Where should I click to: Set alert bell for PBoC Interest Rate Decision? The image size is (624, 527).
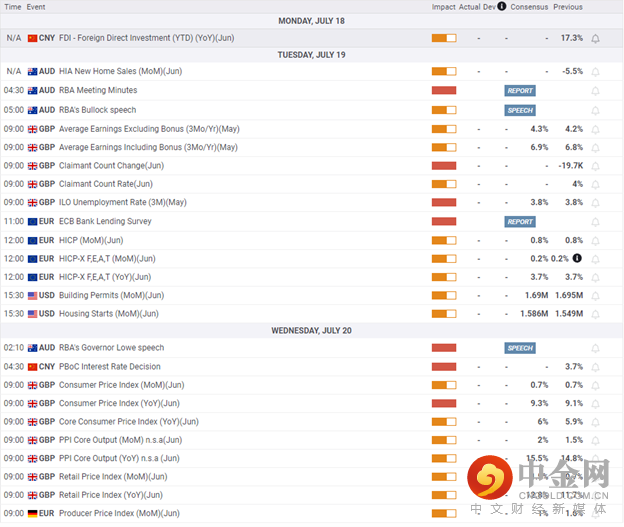[x=595, y=367]
